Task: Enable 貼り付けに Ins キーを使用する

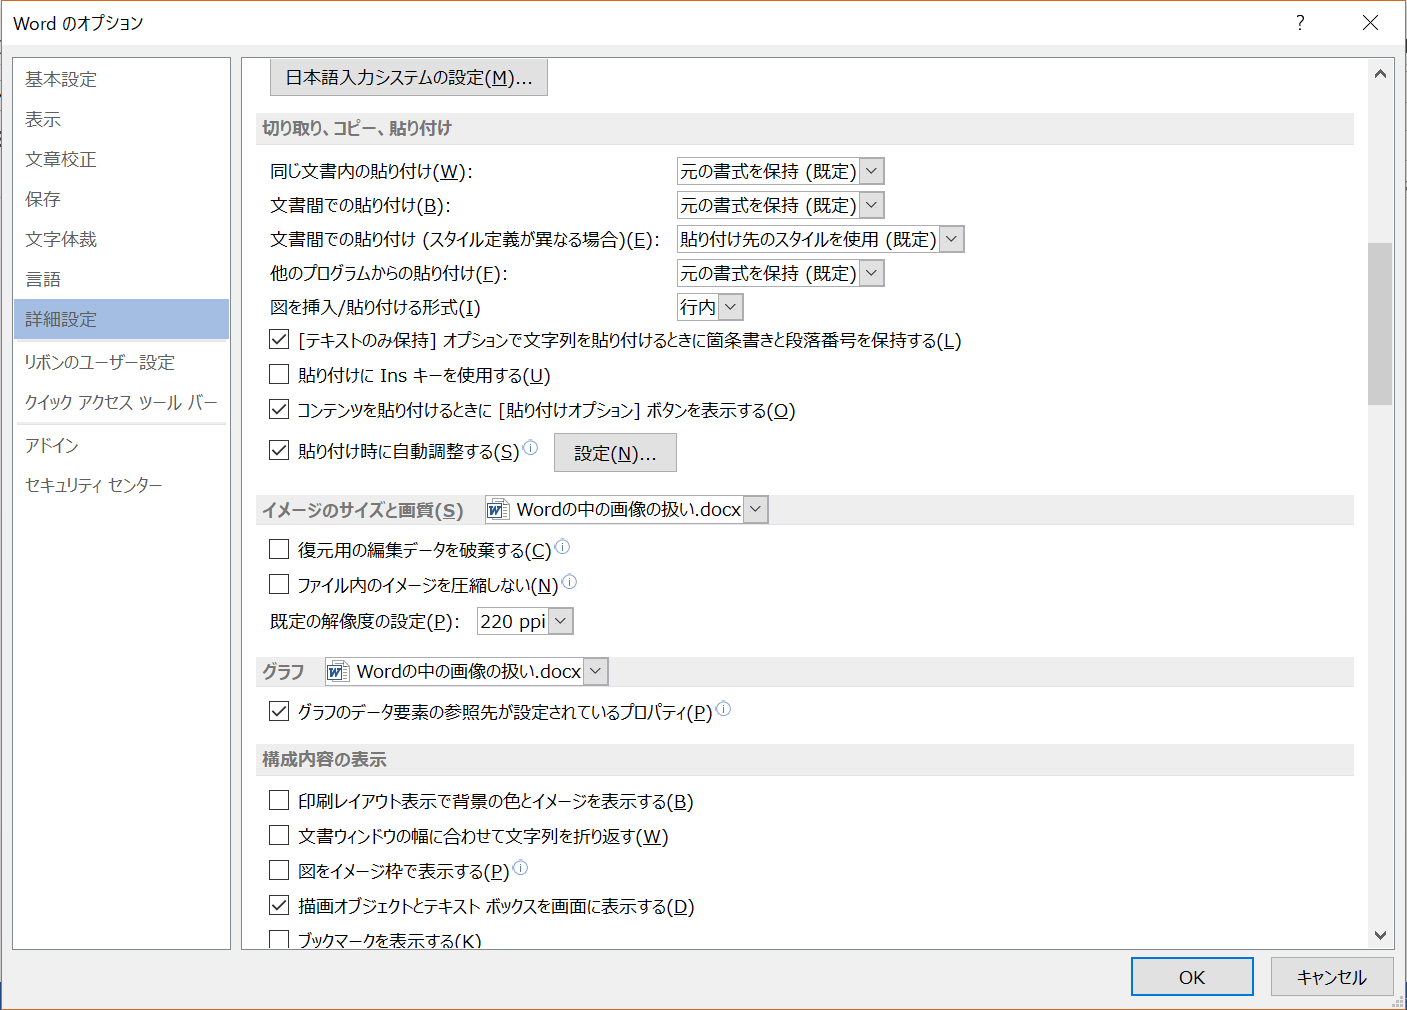Action: 278,375
